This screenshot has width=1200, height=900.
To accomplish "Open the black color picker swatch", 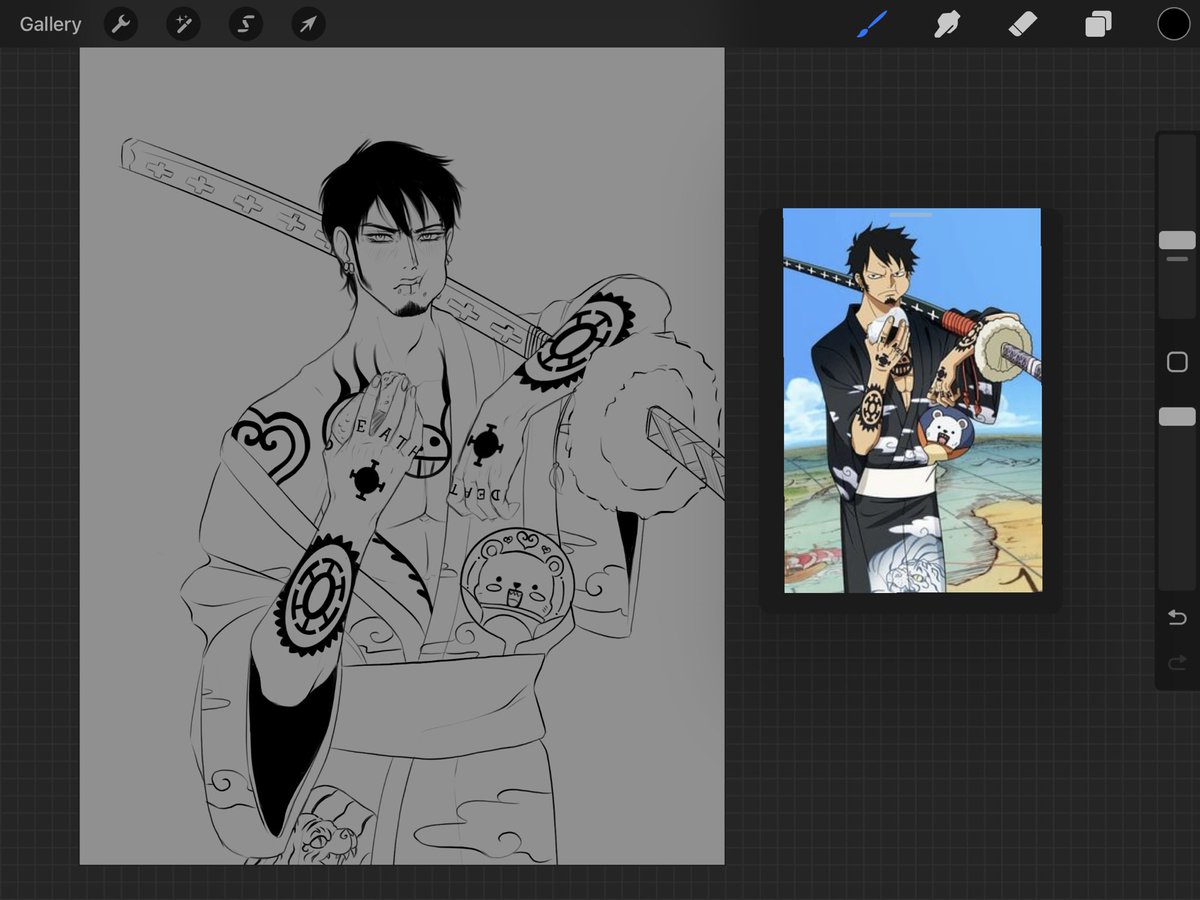I will (1174, 24).
